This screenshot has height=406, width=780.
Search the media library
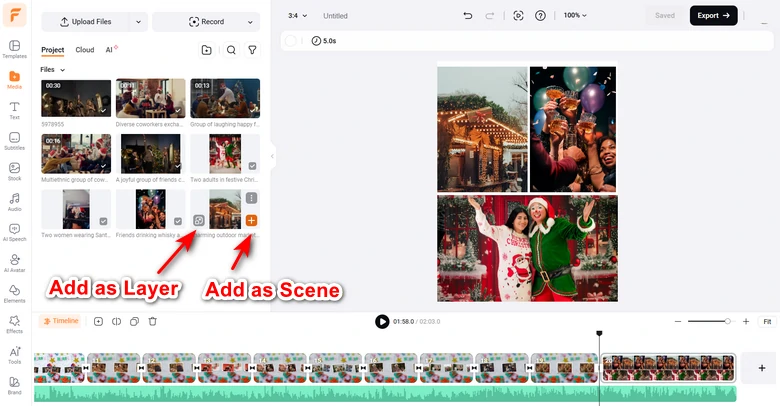(x=231, y=50)
